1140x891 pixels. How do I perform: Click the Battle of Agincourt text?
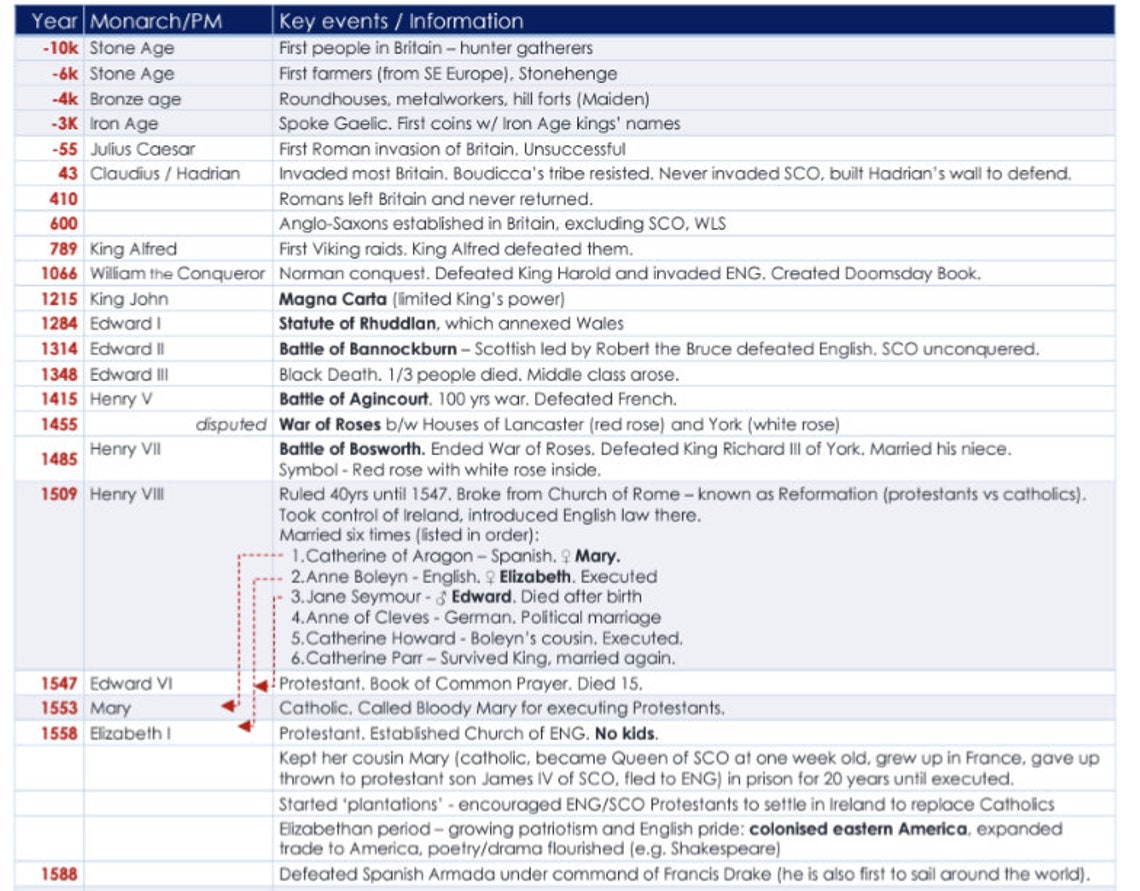tap(354, 400)
